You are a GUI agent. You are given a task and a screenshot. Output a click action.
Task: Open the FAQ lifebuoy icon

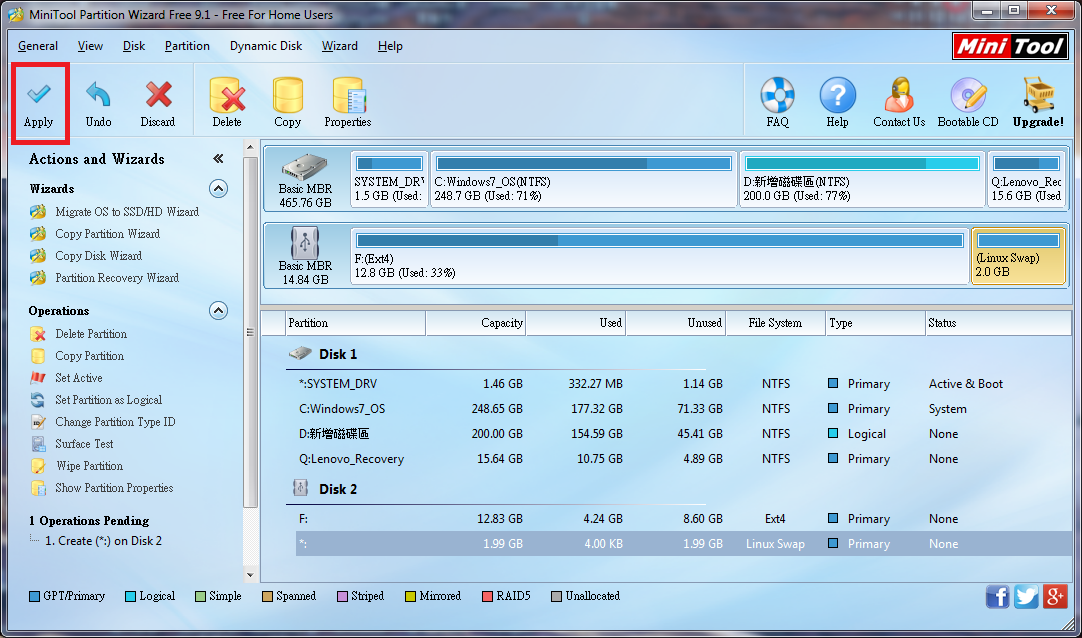click(x=777, y=103)
